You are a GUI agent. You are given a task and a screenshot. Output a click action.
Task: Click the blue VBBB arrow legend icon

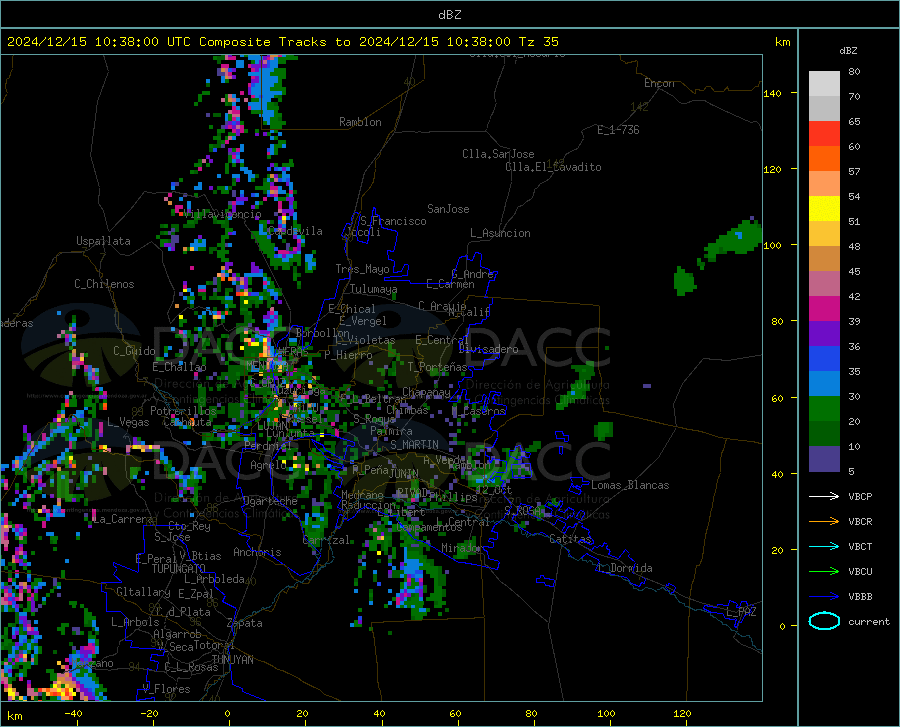pyautogui.click(x=824, y=597)
